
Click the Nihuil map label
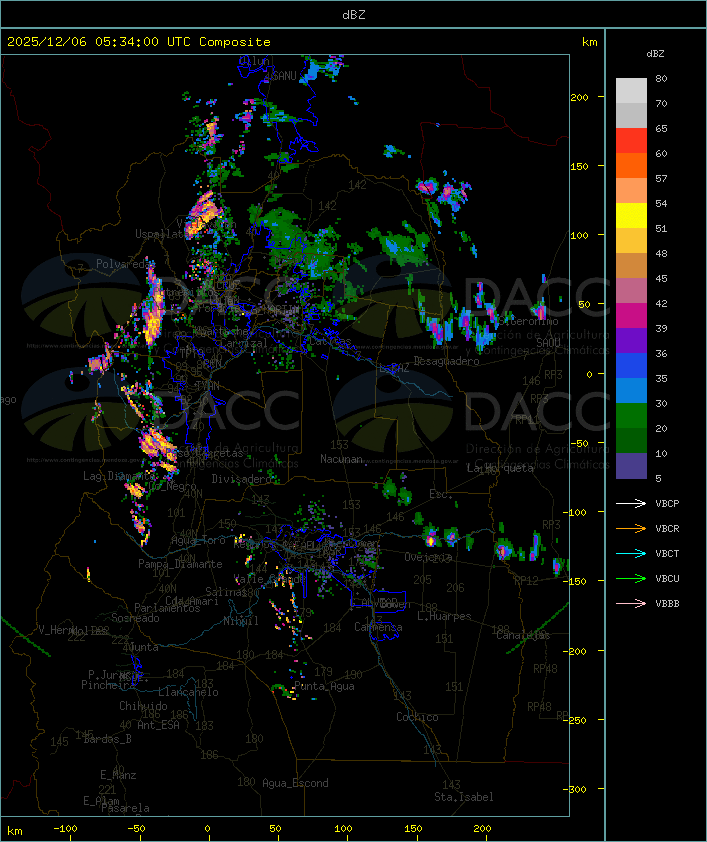[x=241, y=621]
